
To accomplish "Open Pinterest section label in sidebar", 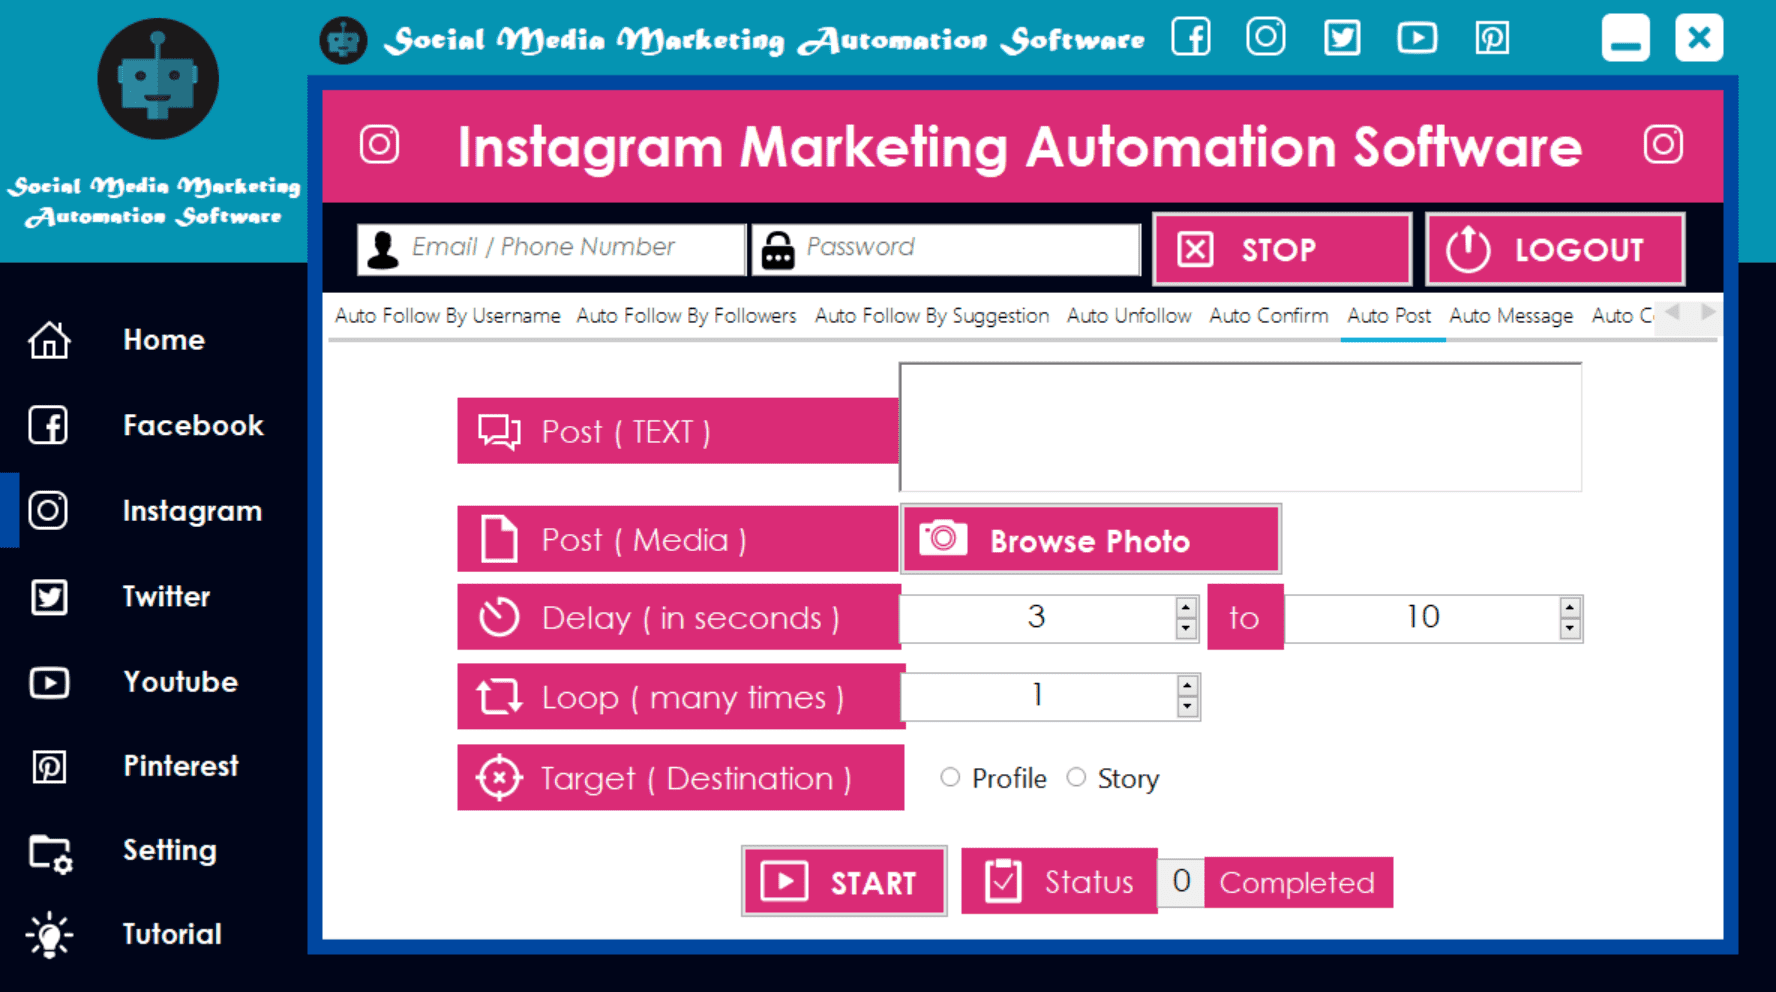I will 180,767.
